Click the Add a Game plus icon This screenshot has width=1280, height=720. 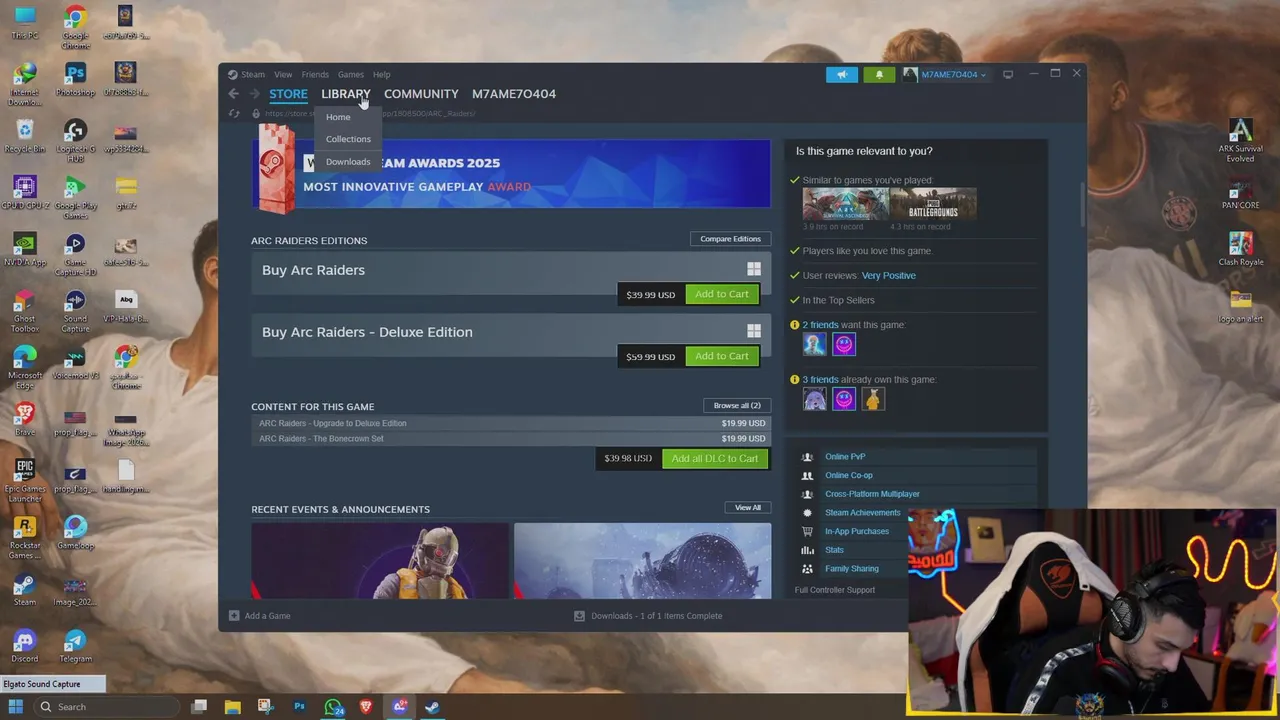(x=234, y=616)
